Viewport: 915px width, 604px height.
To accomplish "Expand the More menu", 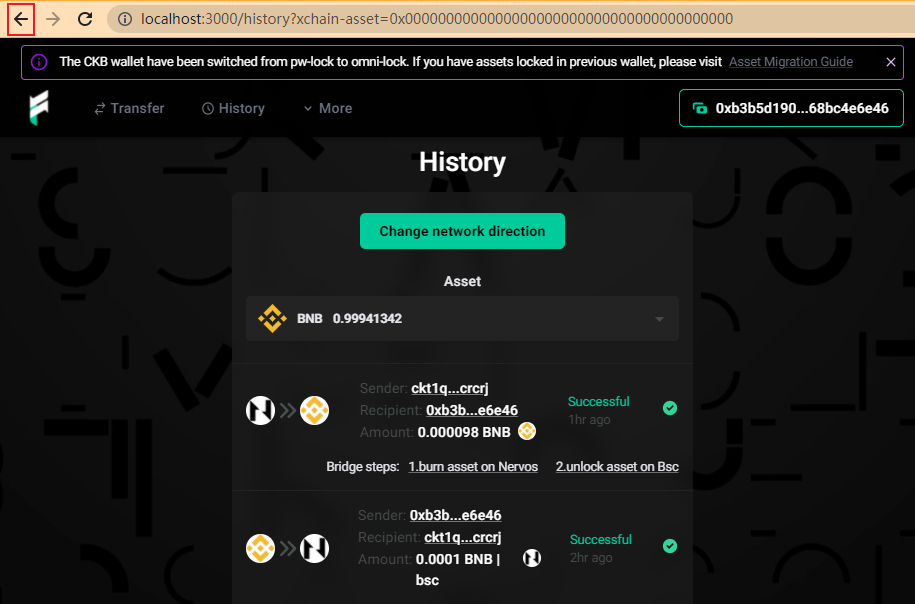I will pyautogui.click(x=328, y=109).
